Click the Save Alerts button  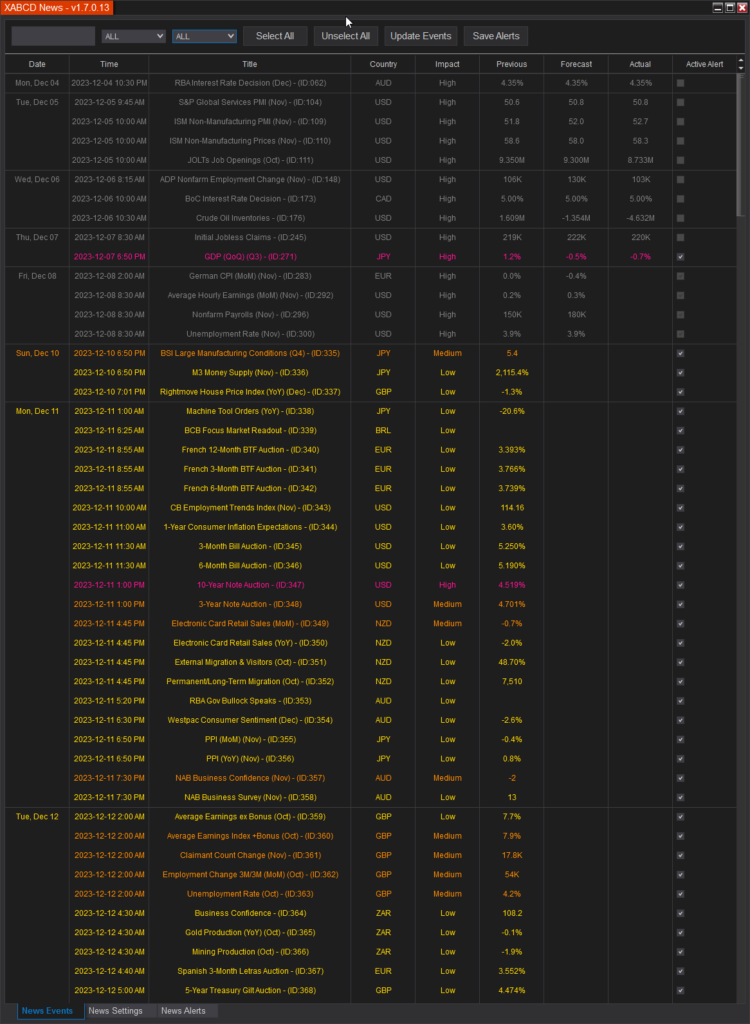[x=496, y=36]
